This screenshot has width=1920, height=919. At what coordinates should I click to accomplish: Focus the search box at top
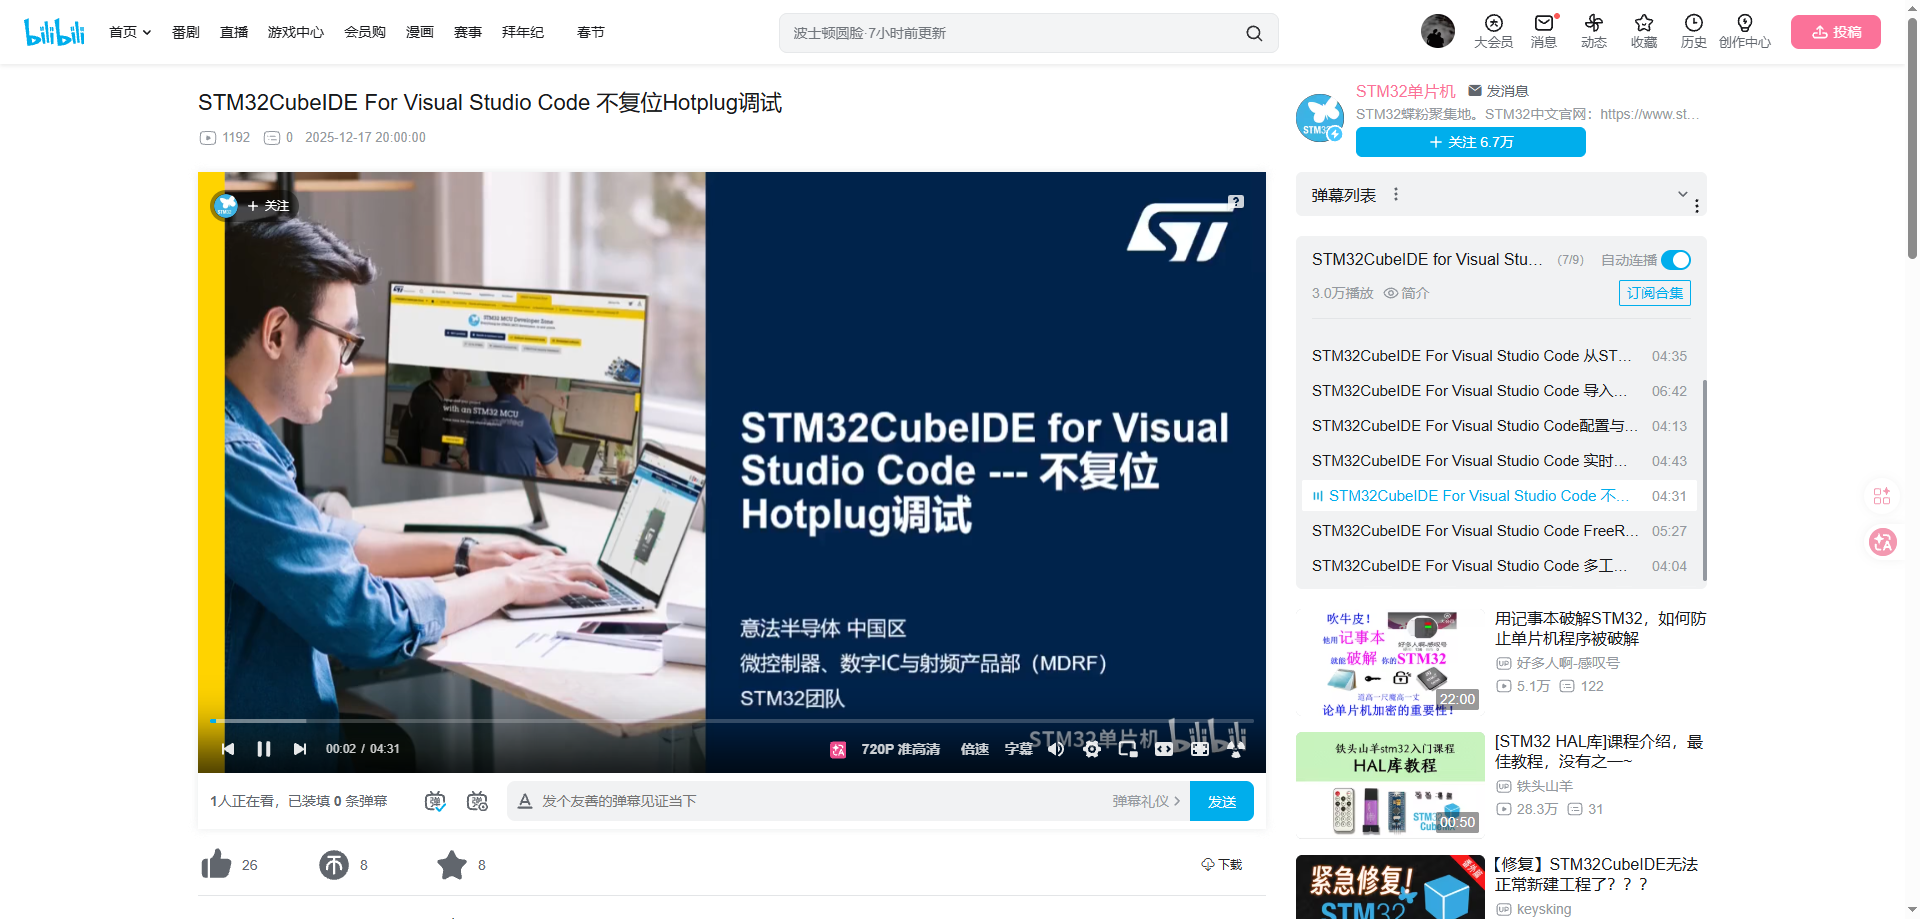pos(1014,33)
